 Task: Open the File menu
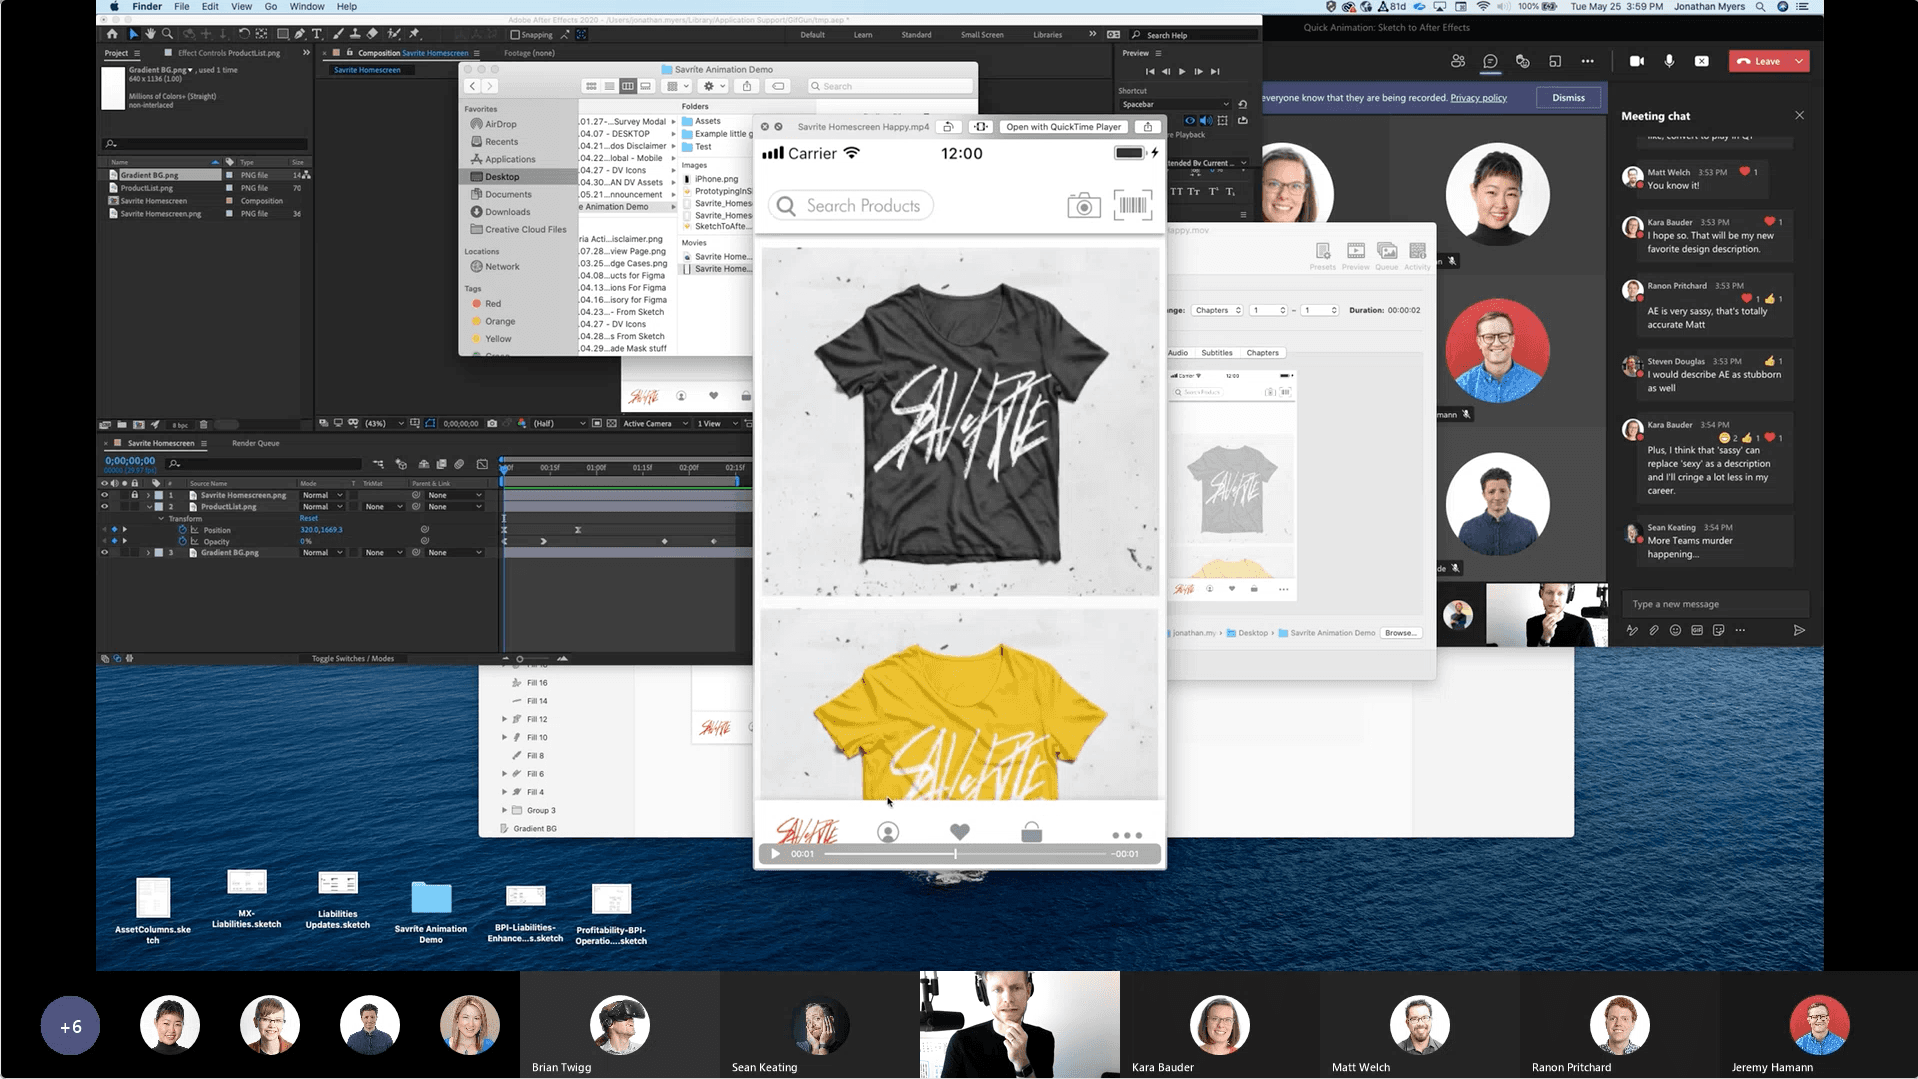(181, 6)
